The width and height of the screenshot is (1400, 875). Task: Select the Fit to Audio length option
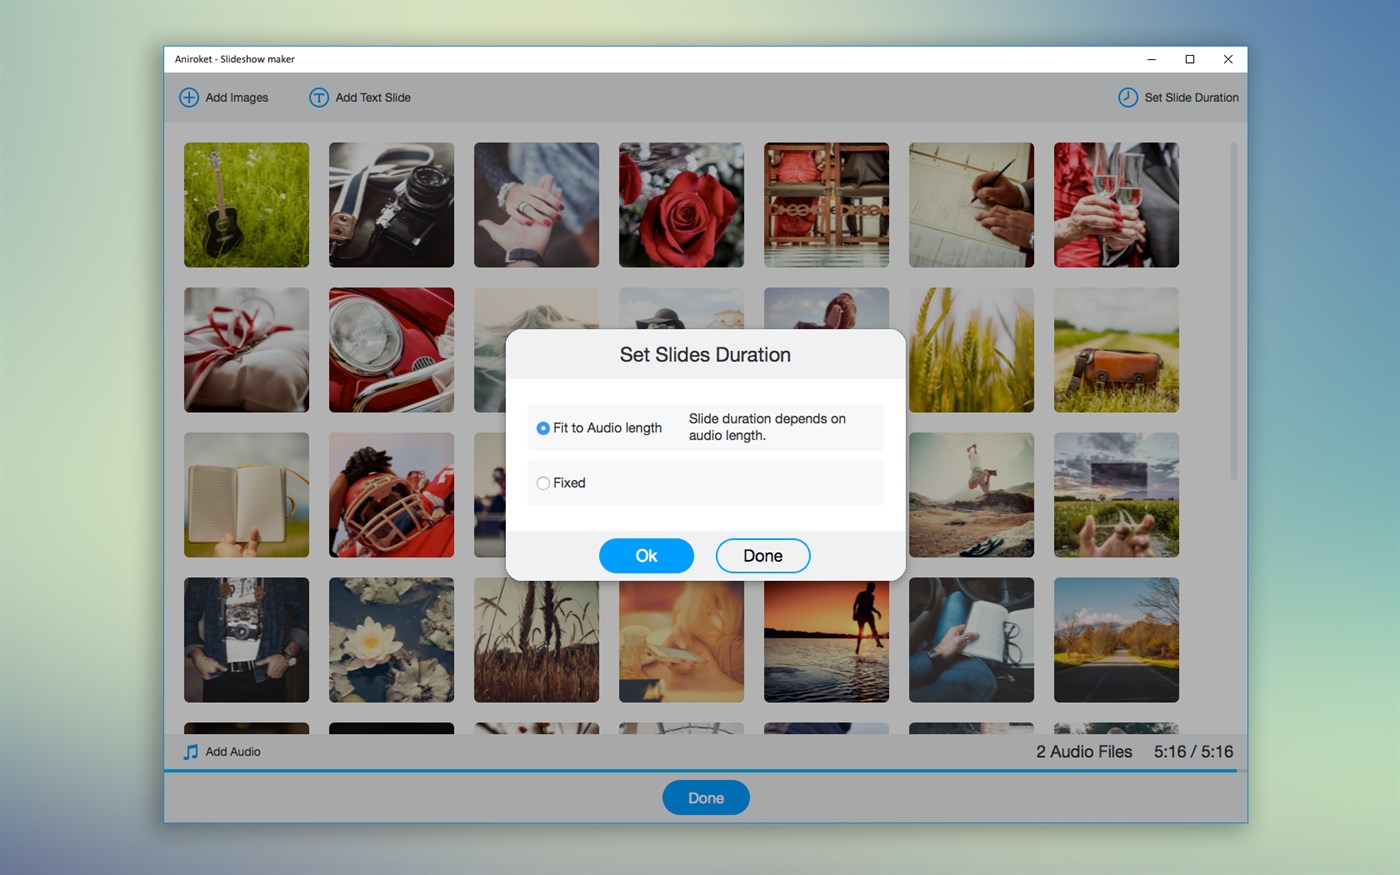tap(543, 428)
